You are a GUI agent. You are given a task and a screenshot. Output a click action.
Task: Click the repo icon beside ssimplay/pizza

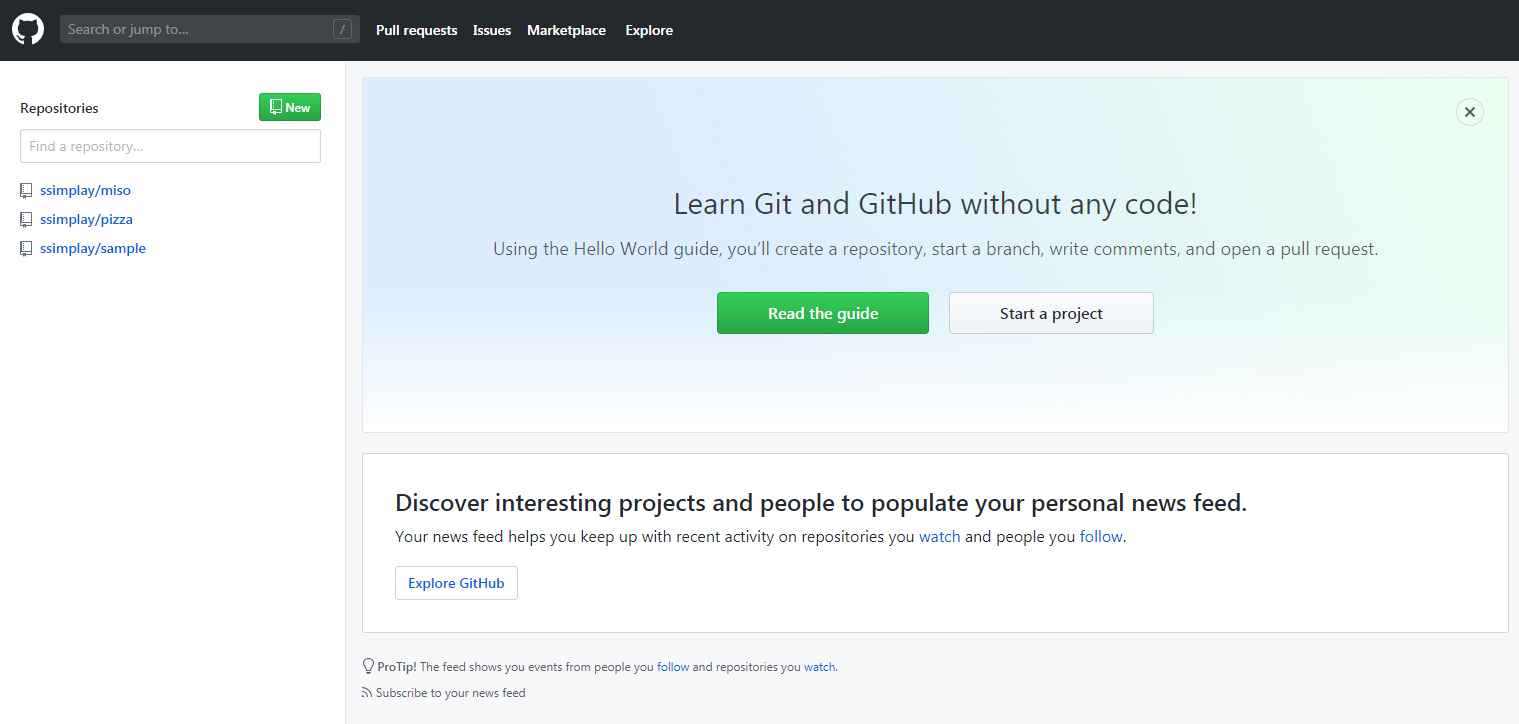click(x=26, y=219)
